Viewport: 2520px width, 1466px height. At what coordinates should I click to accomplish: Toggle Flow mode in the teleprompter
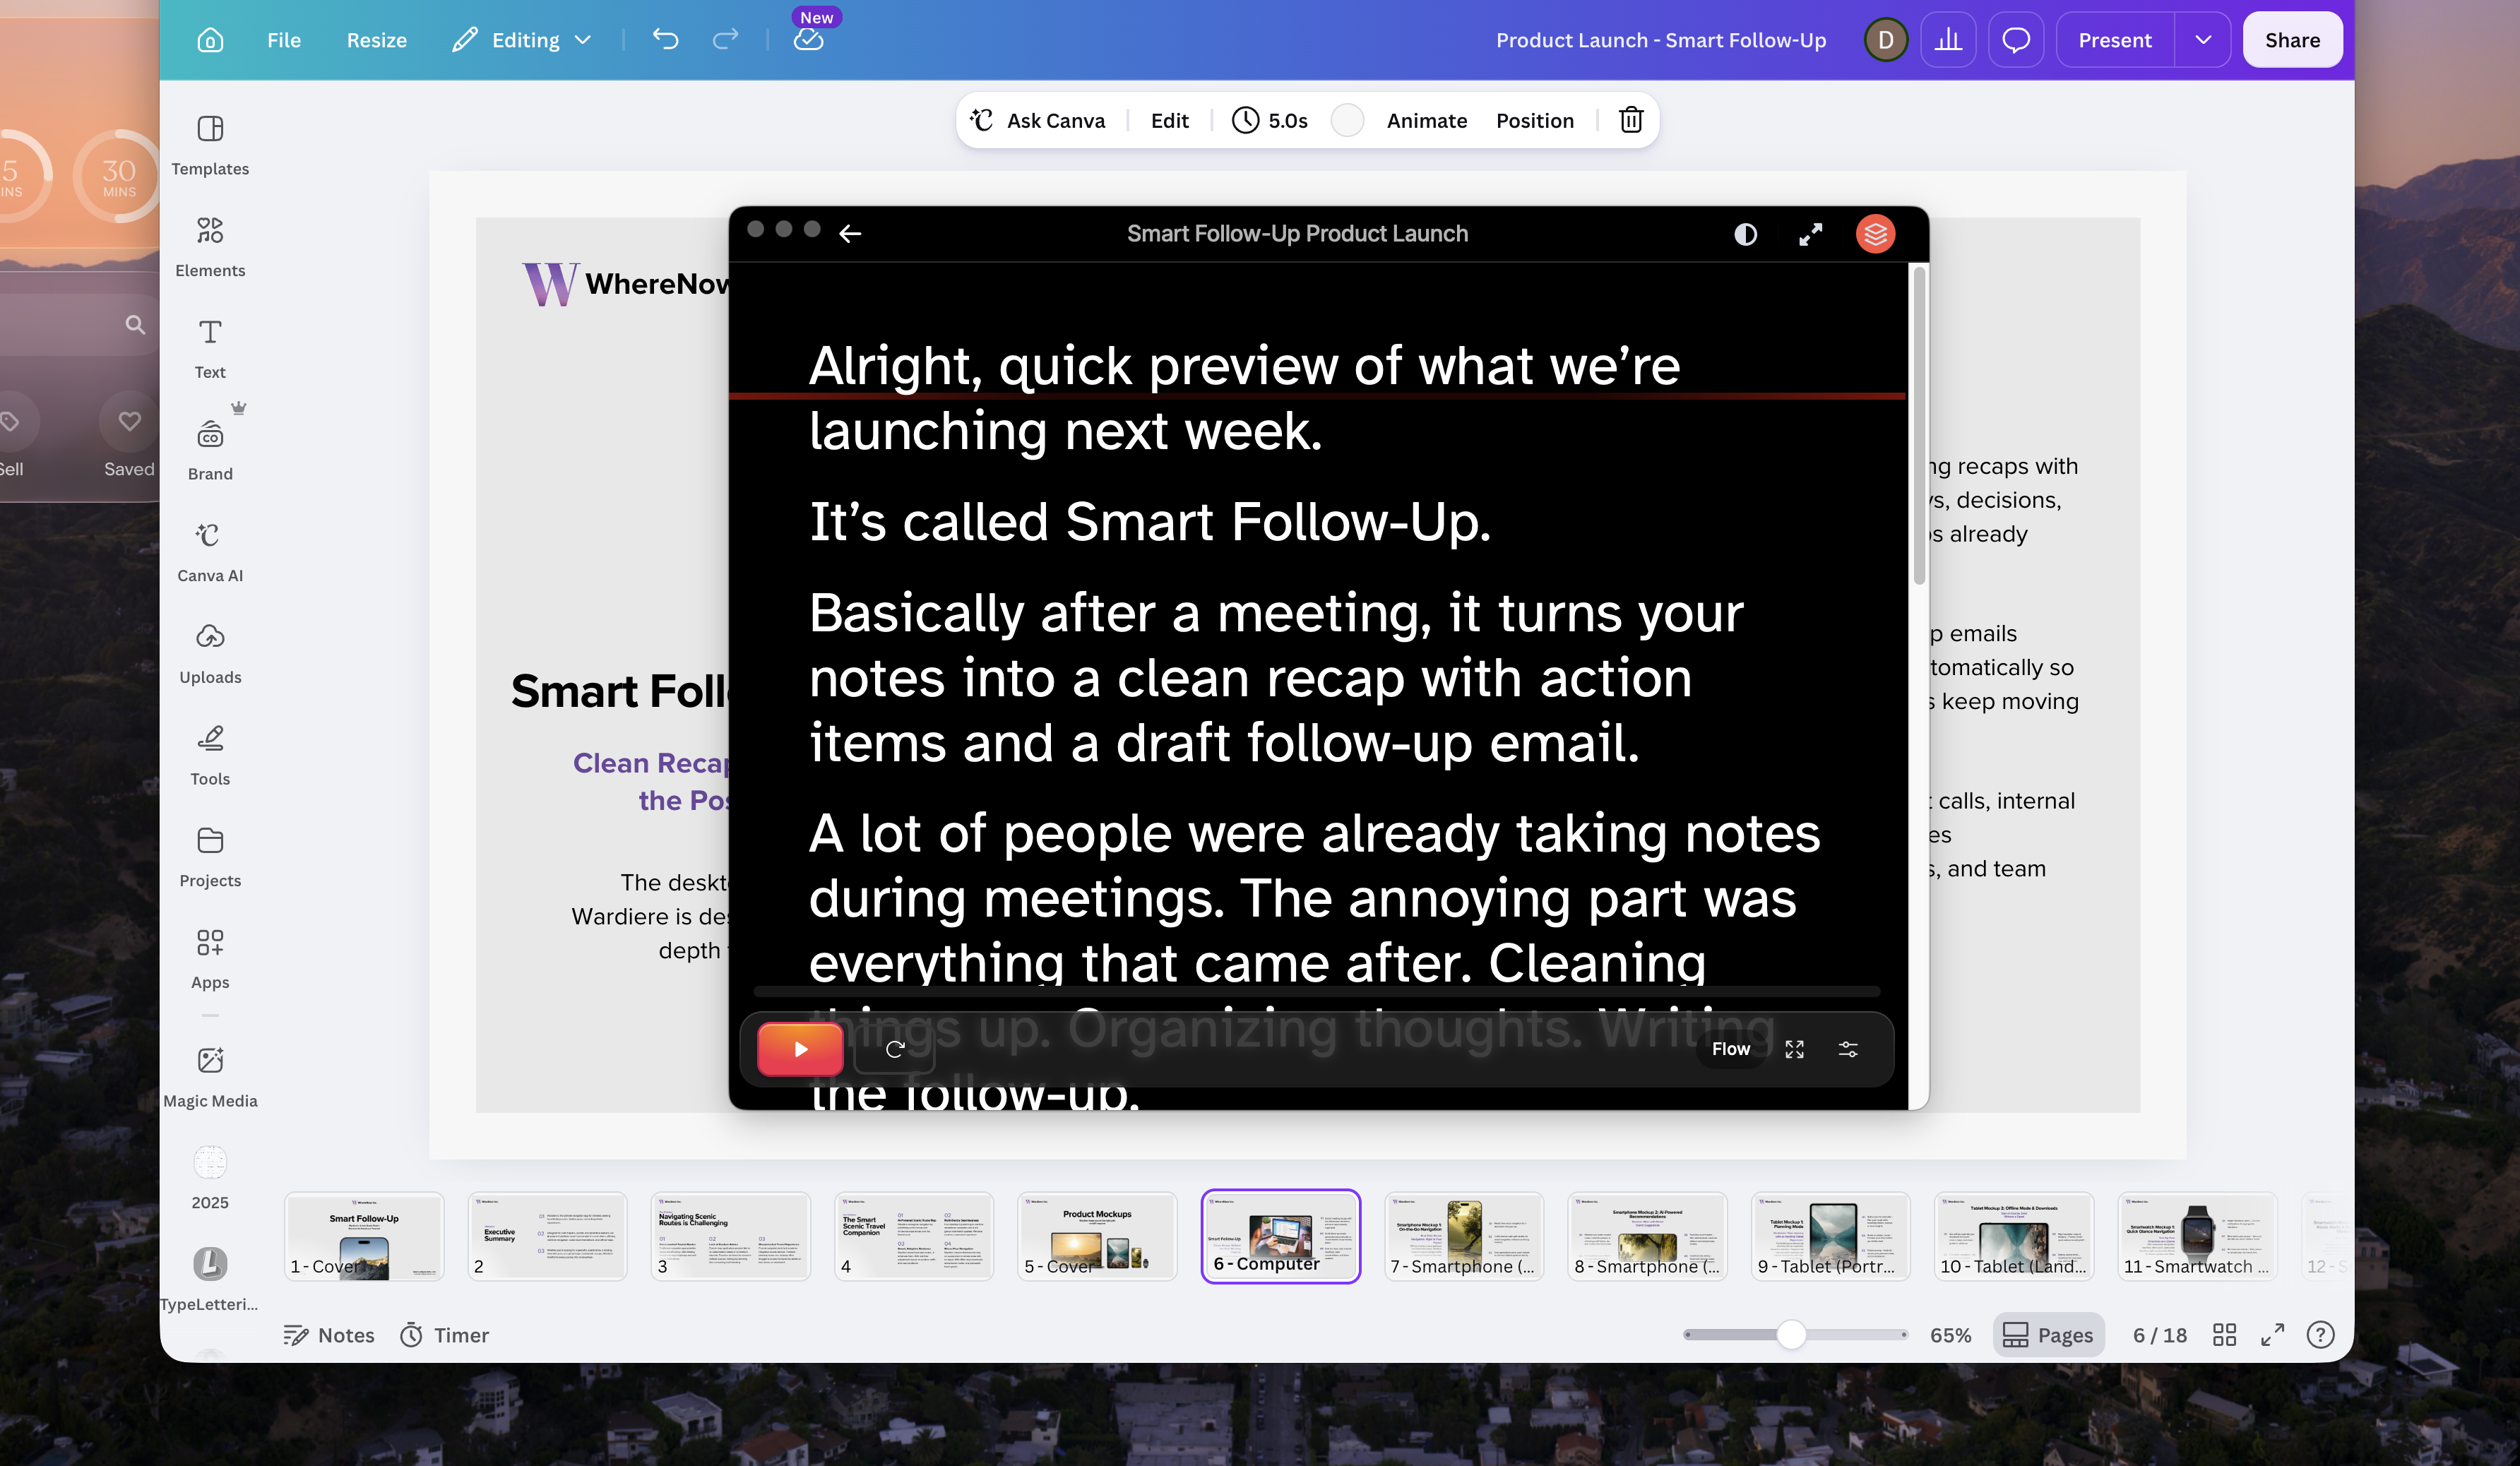click(1730, 1049)
